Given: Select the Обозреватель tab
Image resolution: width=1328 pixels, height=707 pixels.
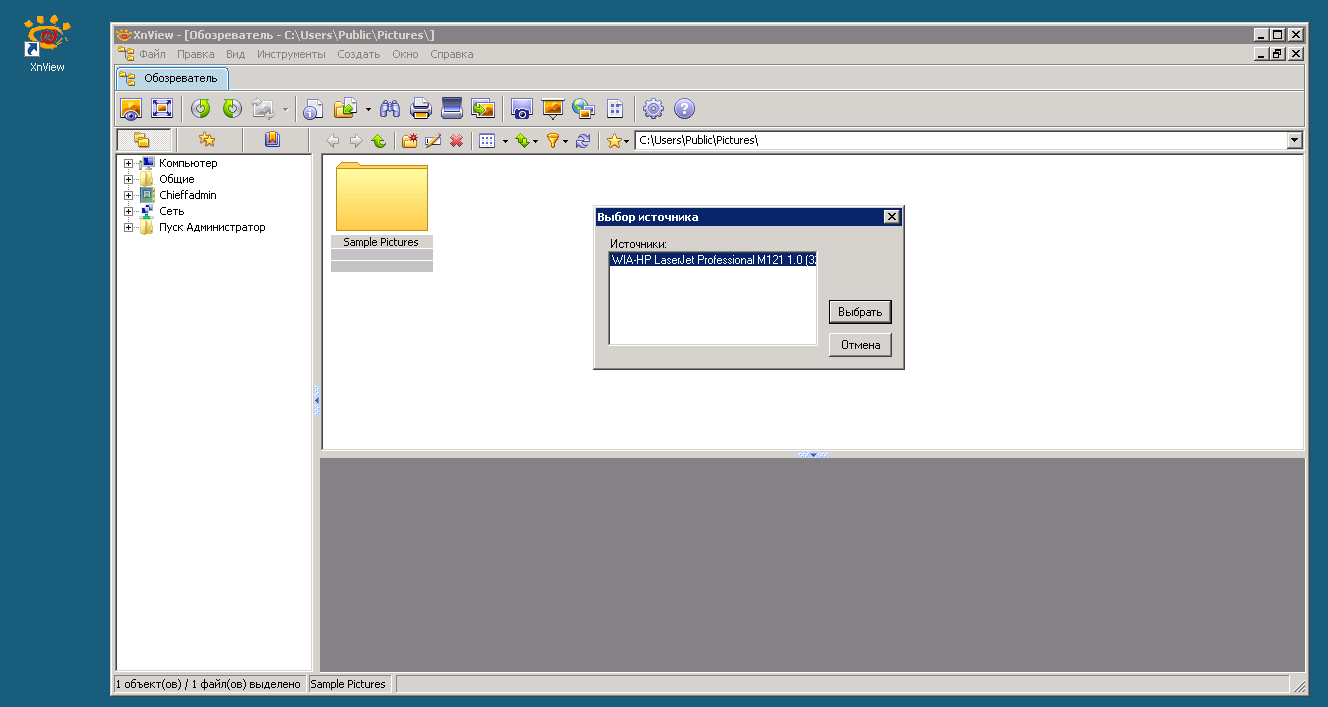Looking at the screenshot, I should [172, 78].
